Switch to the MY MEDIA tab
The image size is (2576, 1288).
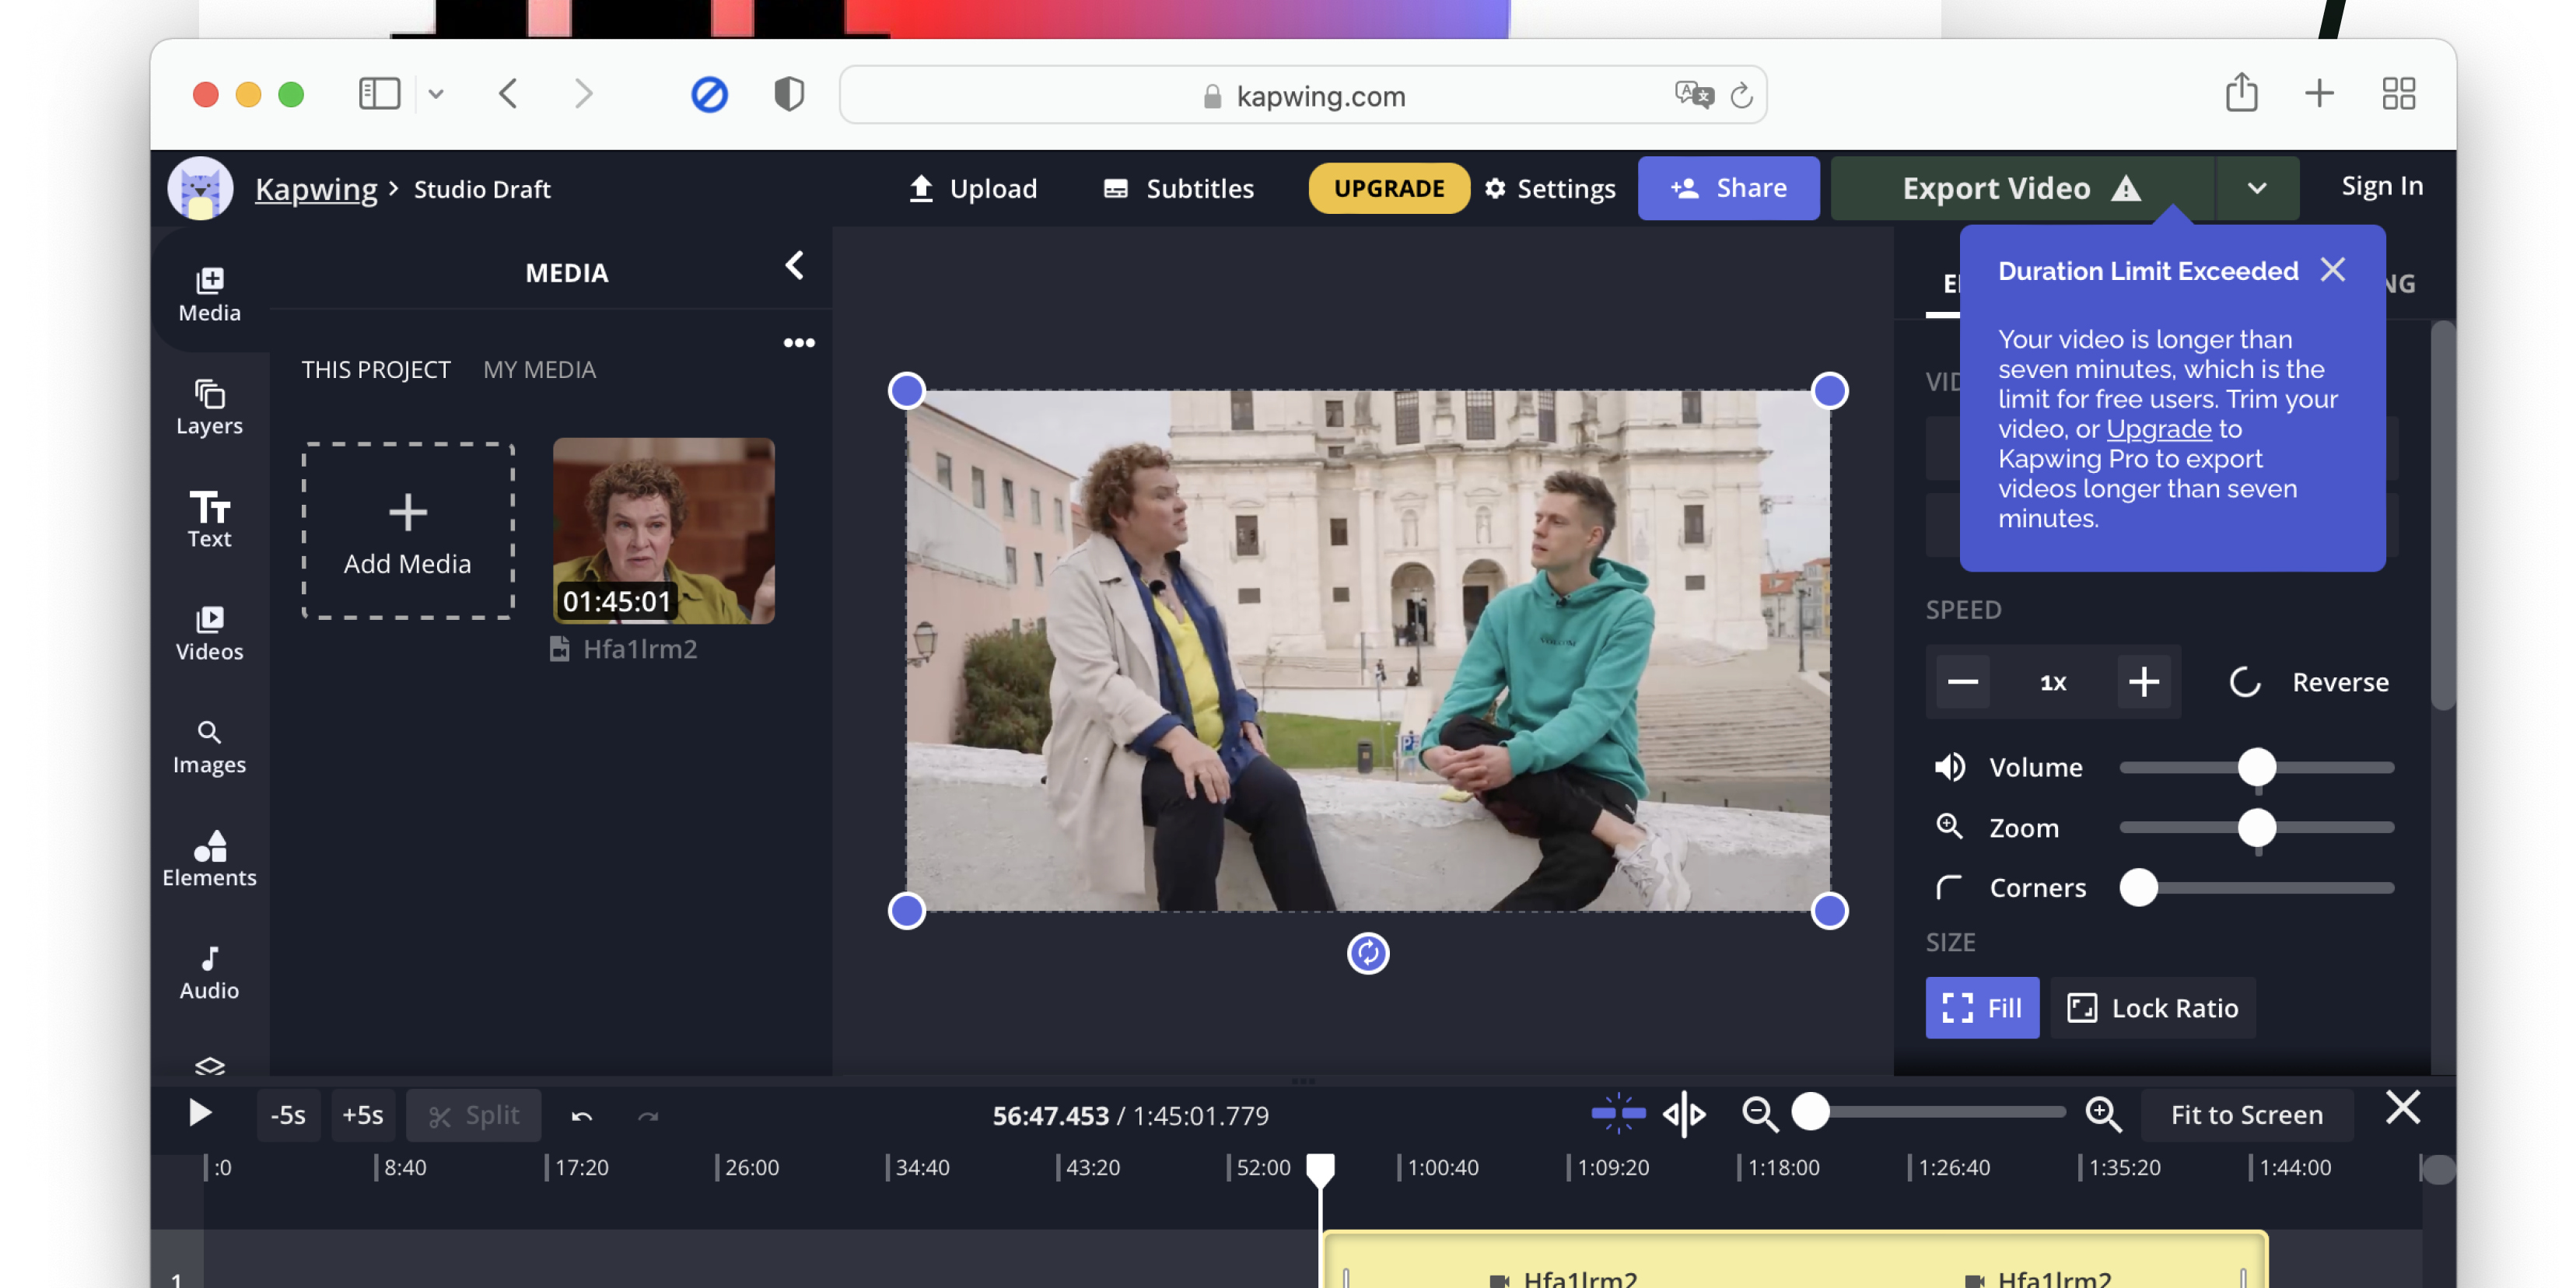click(539, 370)
